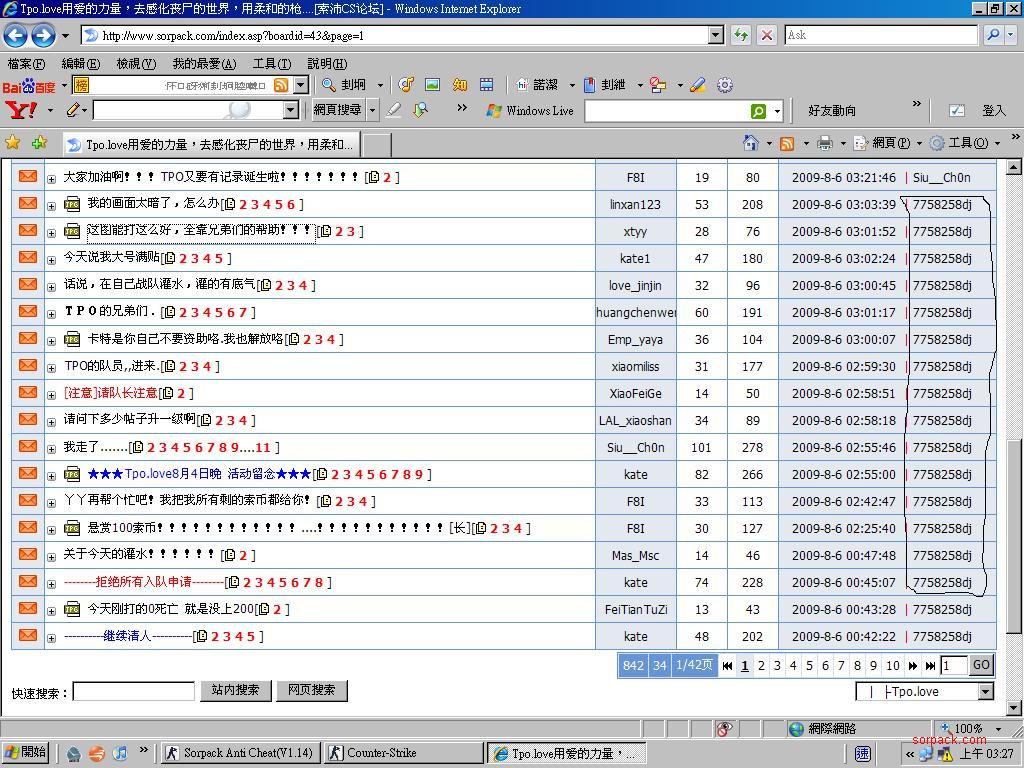Open thread "今天说我大号满贴"
The image size is (1024, 768).
tap(111, 258)
